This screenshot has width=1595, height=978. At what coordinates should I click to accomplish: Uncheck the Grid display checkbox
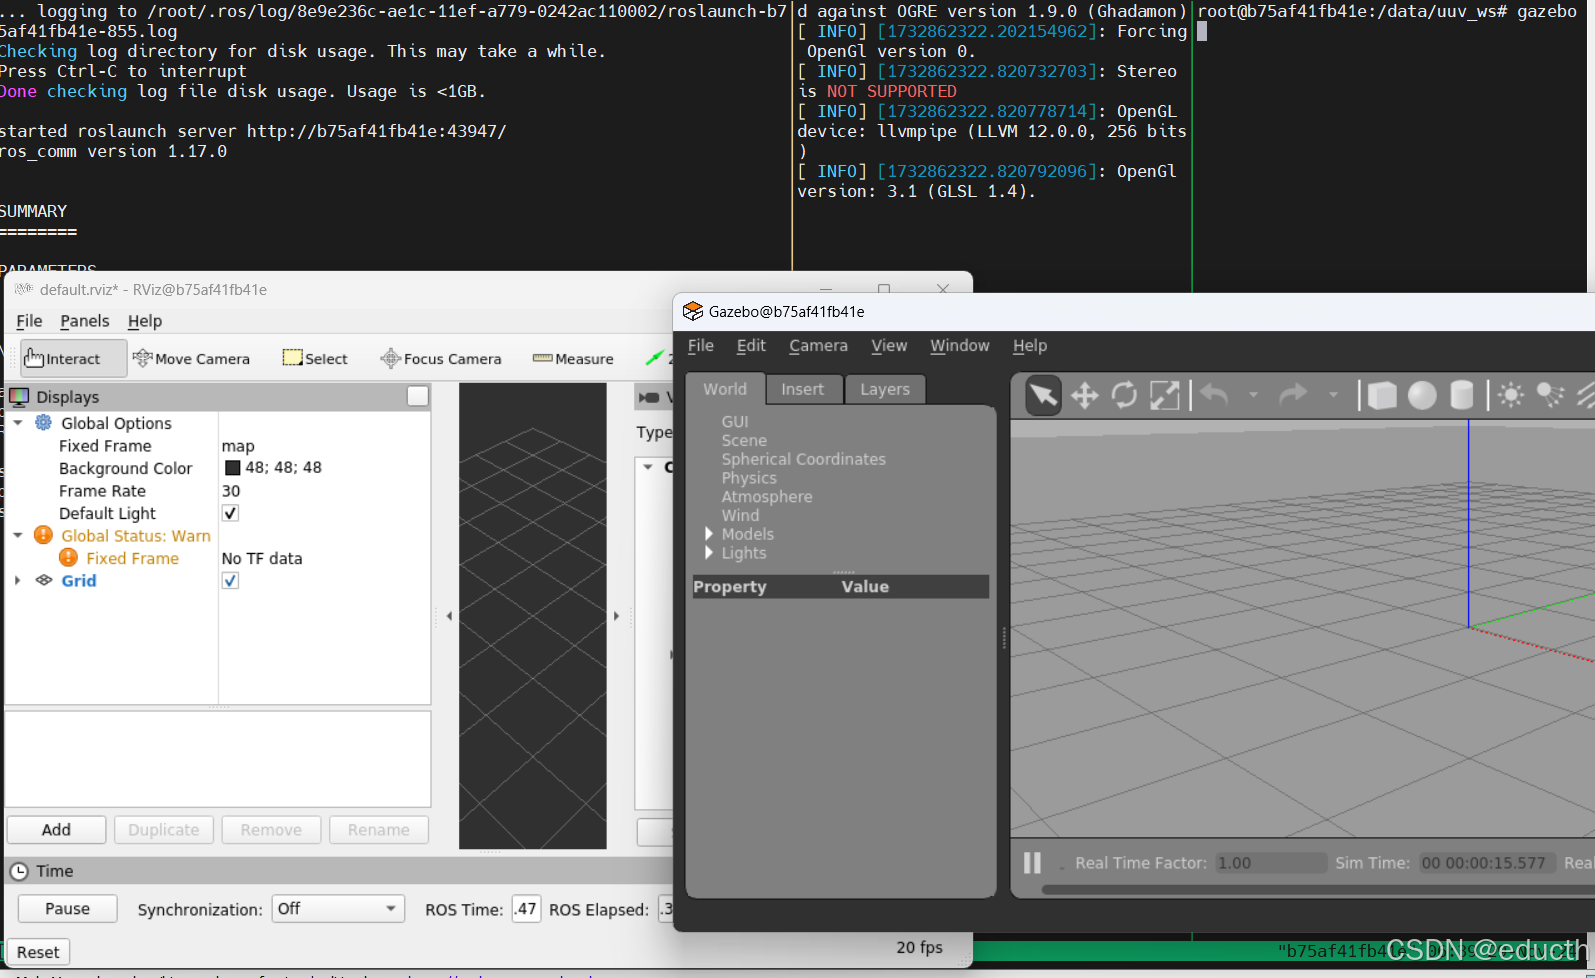[x=230, y=581]
